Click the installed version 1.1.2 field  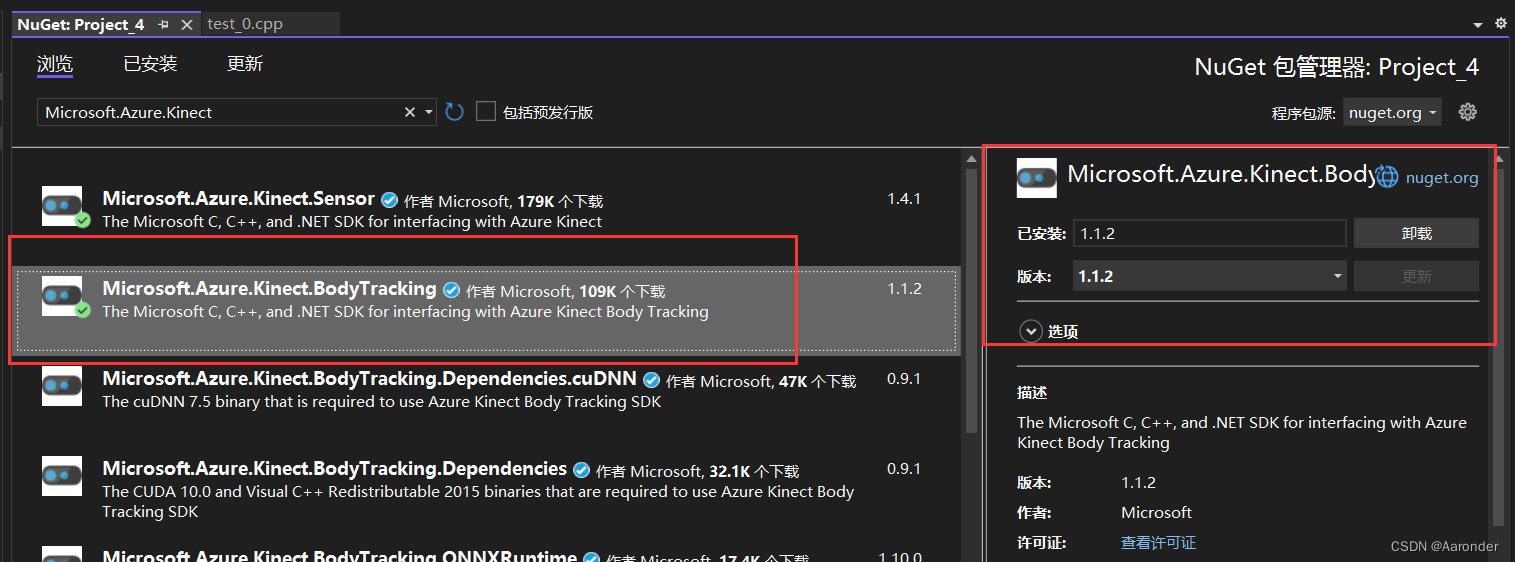click(x=1210, y=233)
